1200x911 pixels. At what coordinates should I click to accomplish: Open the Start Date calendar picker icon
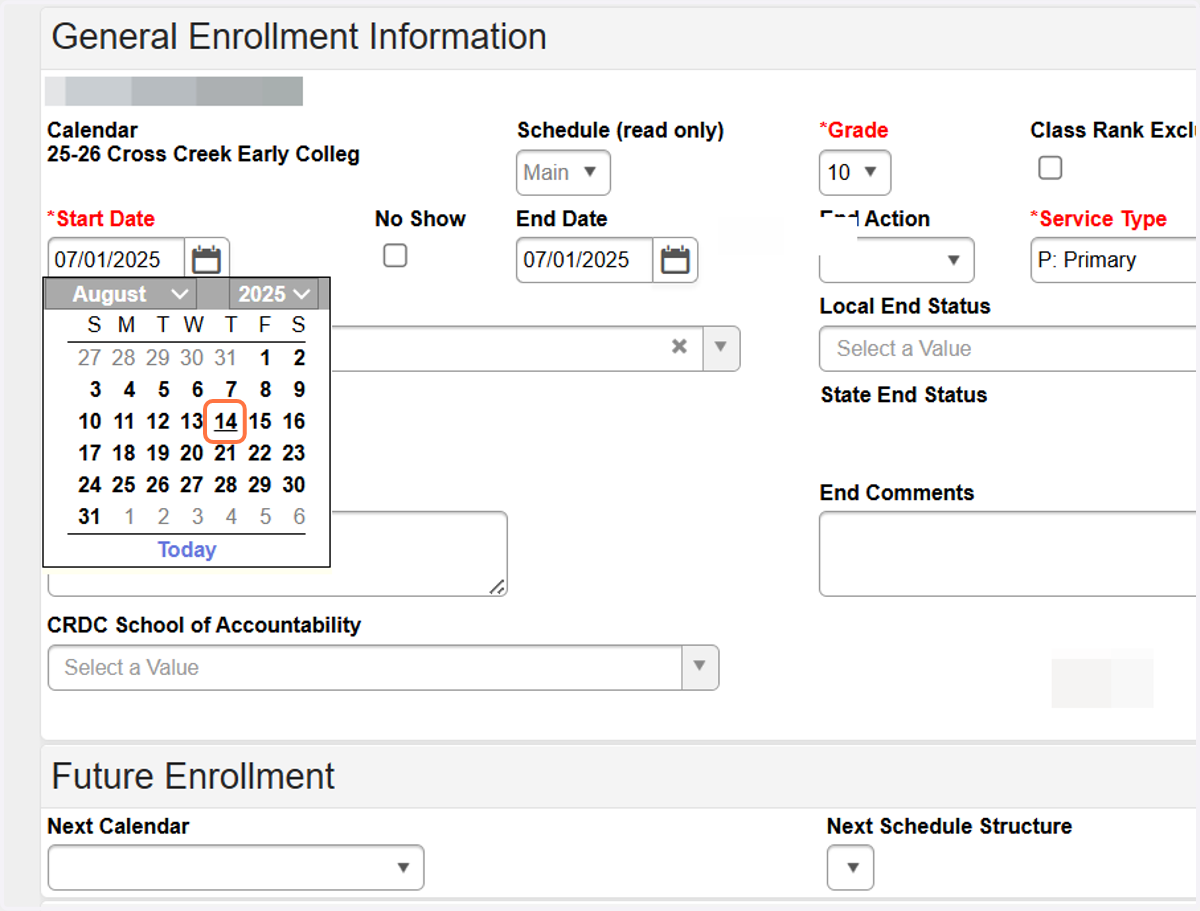(x=207, y=260)
